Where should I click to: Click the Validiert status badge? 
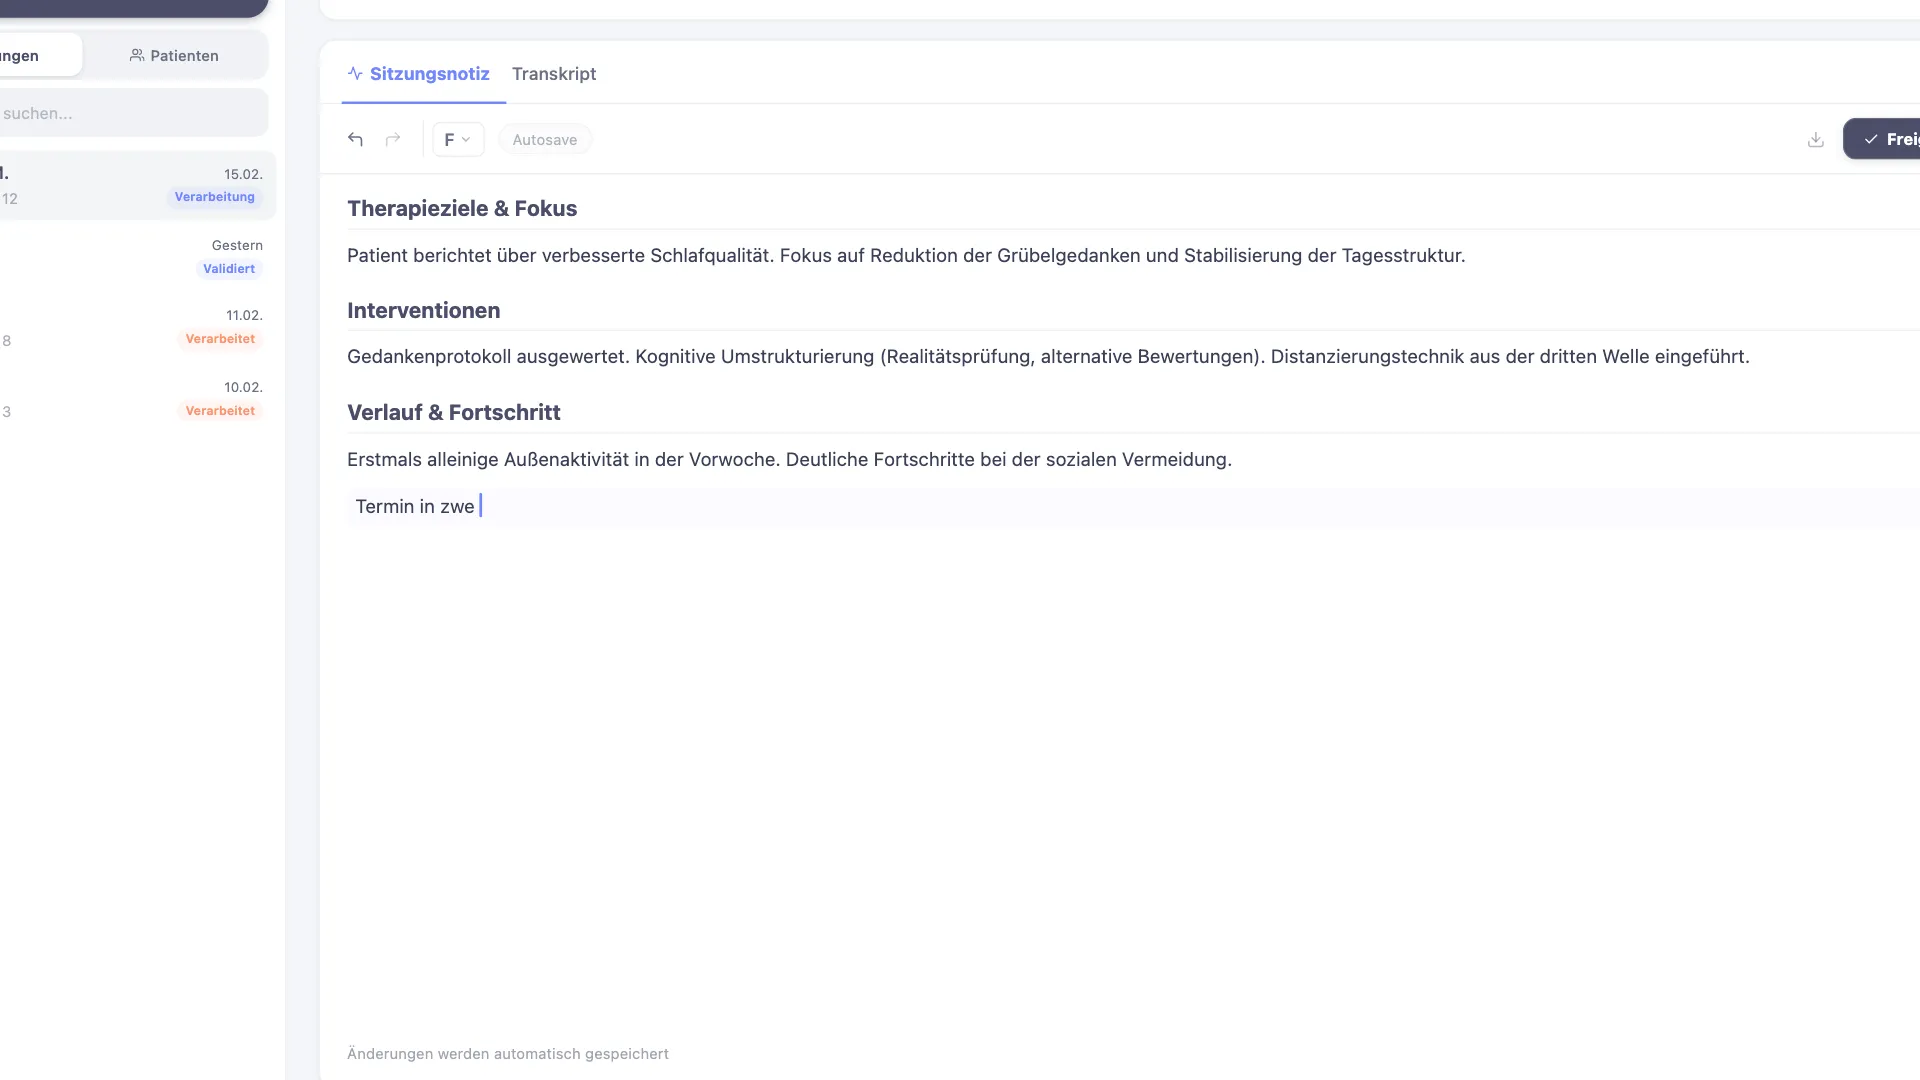(x=229, y=268)
